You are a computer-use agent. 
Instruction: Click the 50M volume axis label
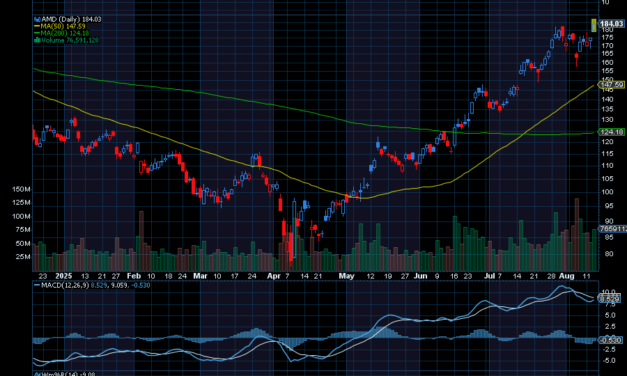23,244
